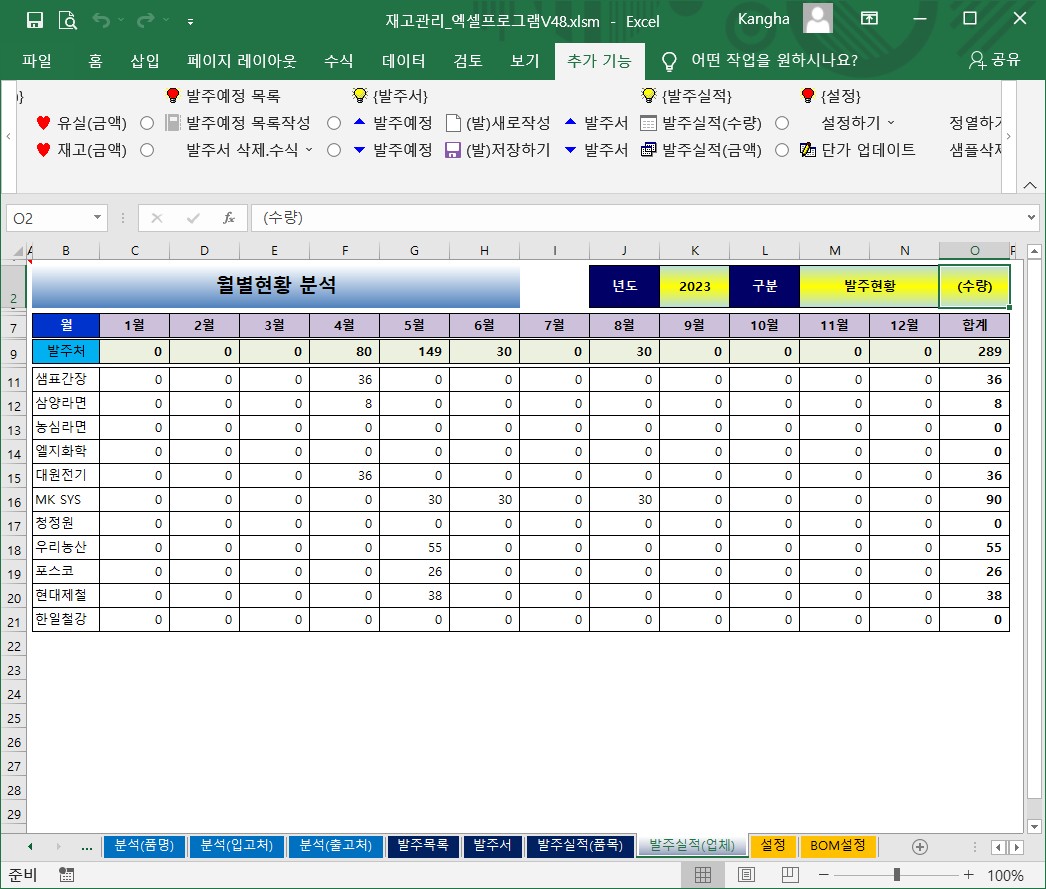Open Ribbon Display Options icon

pos(869,18)
